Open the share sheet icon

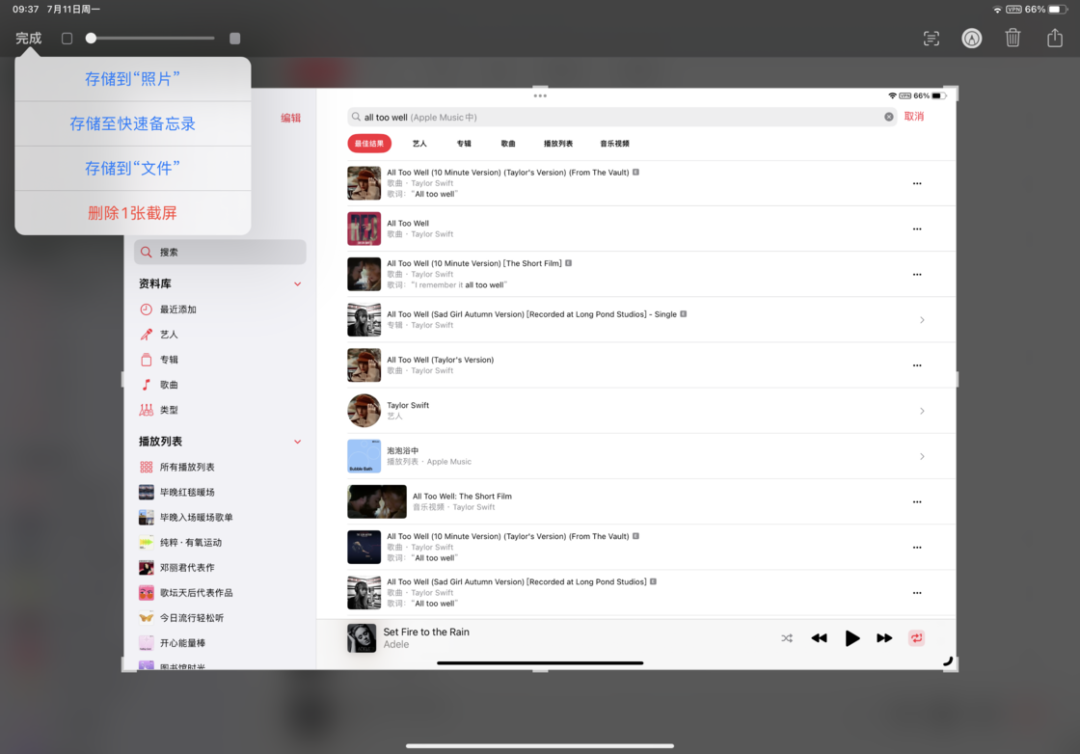tap(1055, 37)
